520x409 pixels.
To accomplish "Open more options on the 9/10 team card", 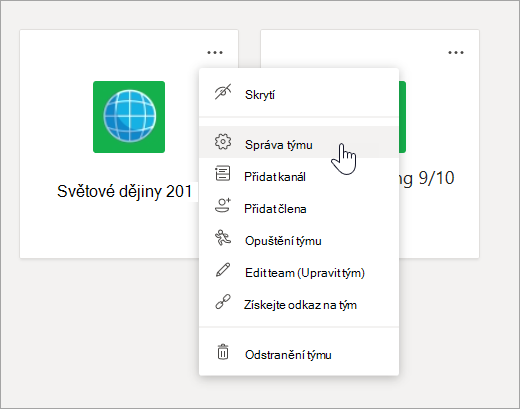I will tap(456, 52).
